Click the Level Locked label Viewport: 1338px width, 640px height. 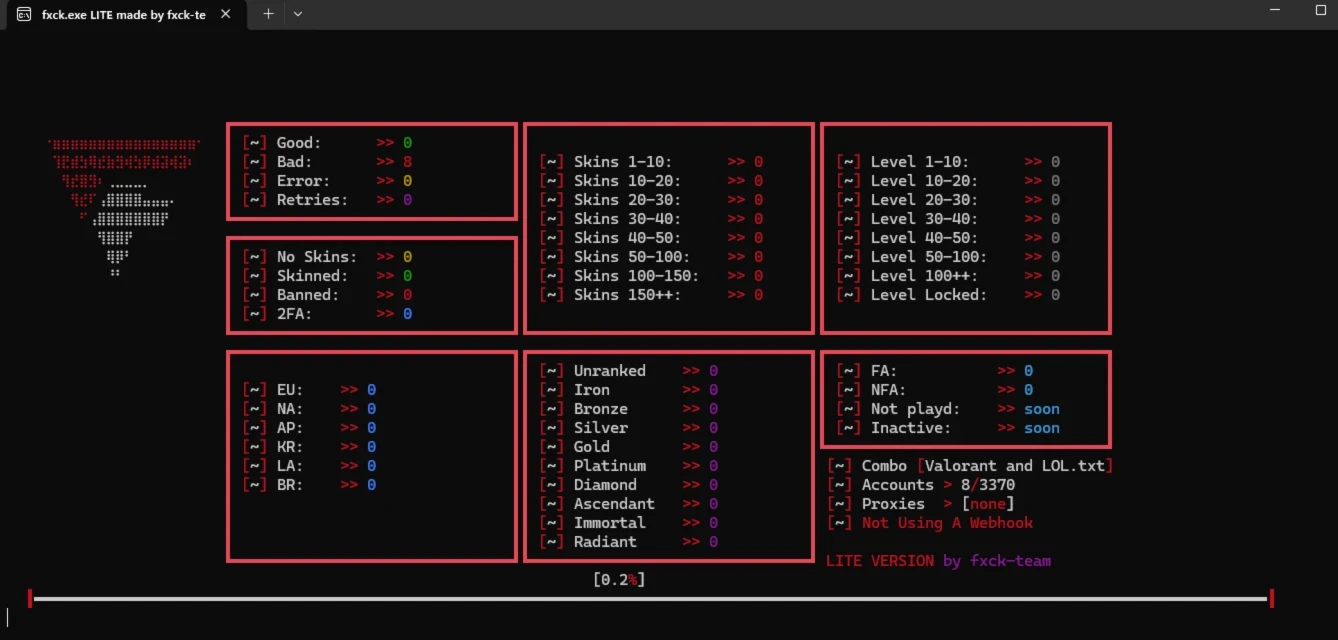[x=928, y=295]
